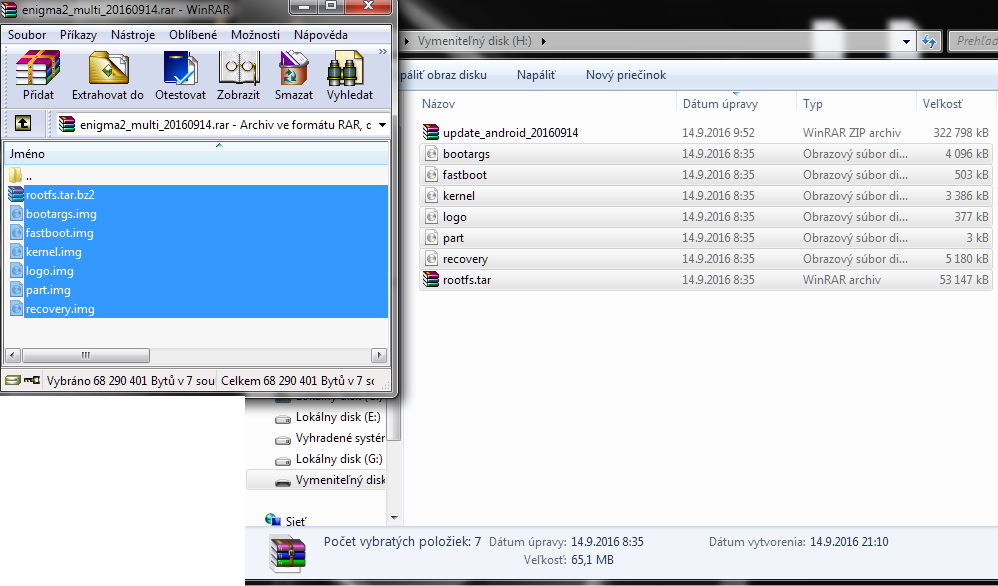The width and height of the screenshot is (998, 586).
Task: Click navigation pane scrollbar down arrow
Action: pyautogui.click(x=394, y=519)
